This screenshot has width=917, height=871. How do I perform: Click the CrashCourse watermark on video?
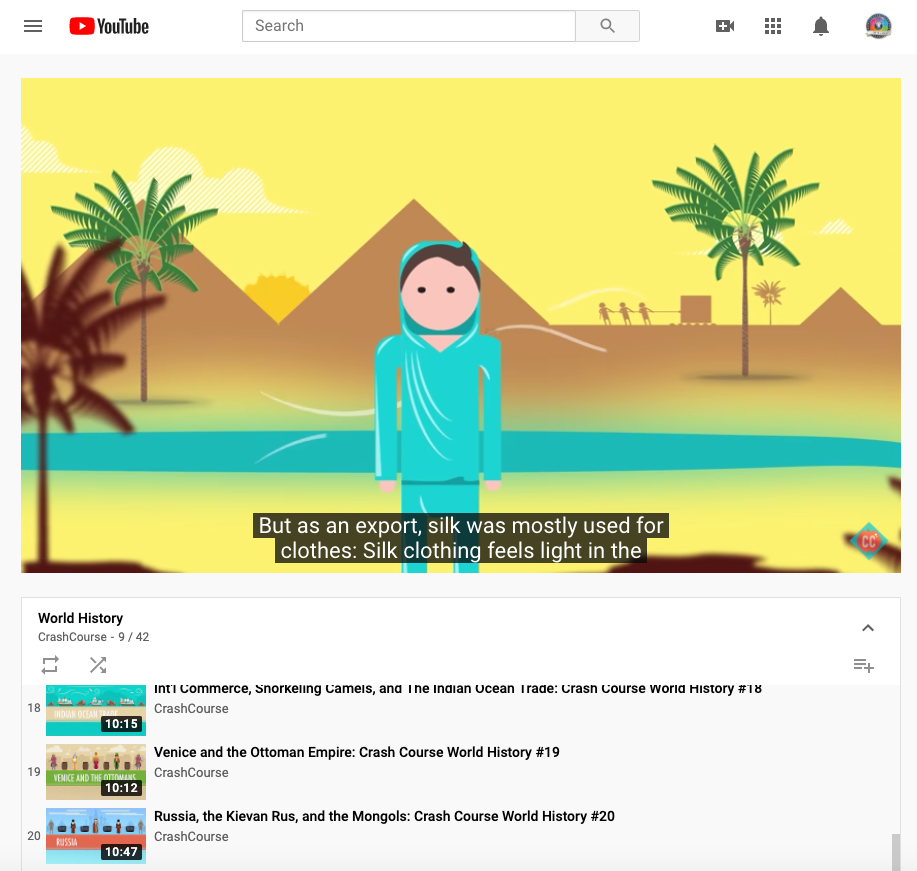(x=867, y=541)
